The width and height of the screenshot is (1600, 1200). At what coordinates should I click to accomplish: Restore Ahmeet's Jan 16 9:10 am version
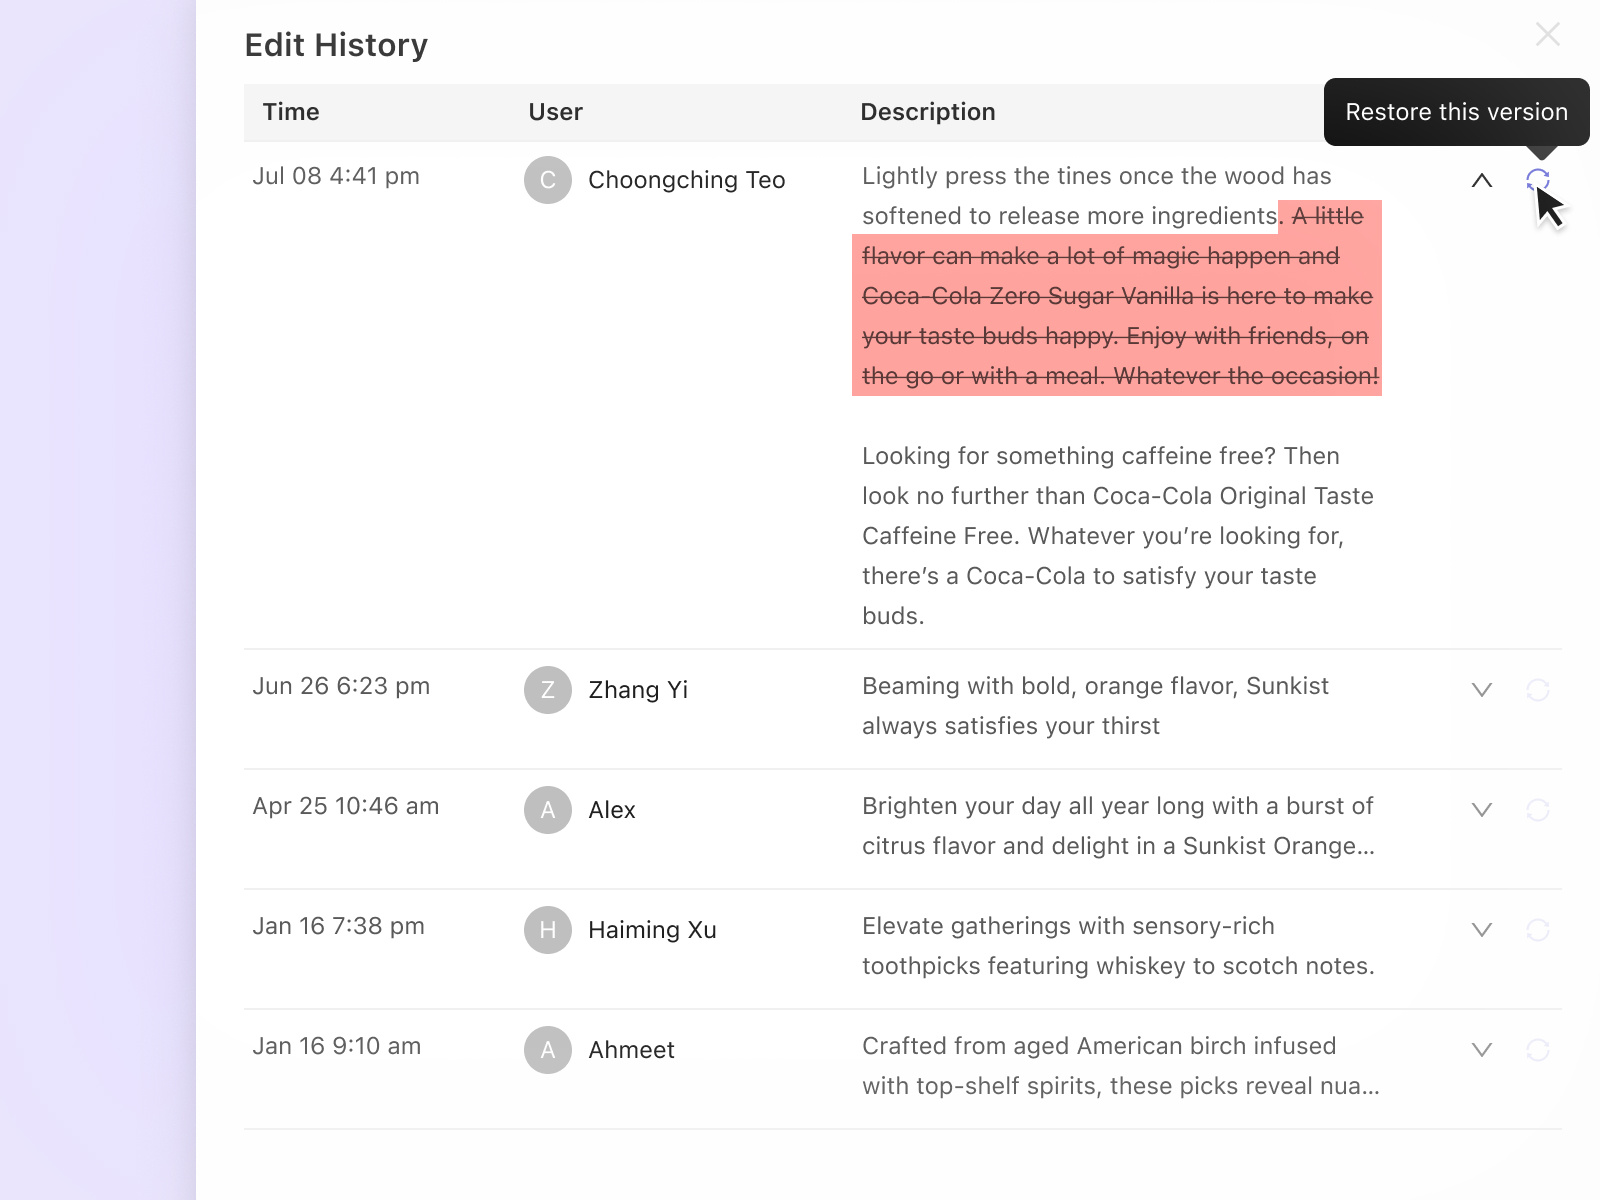[1539, 1049]
